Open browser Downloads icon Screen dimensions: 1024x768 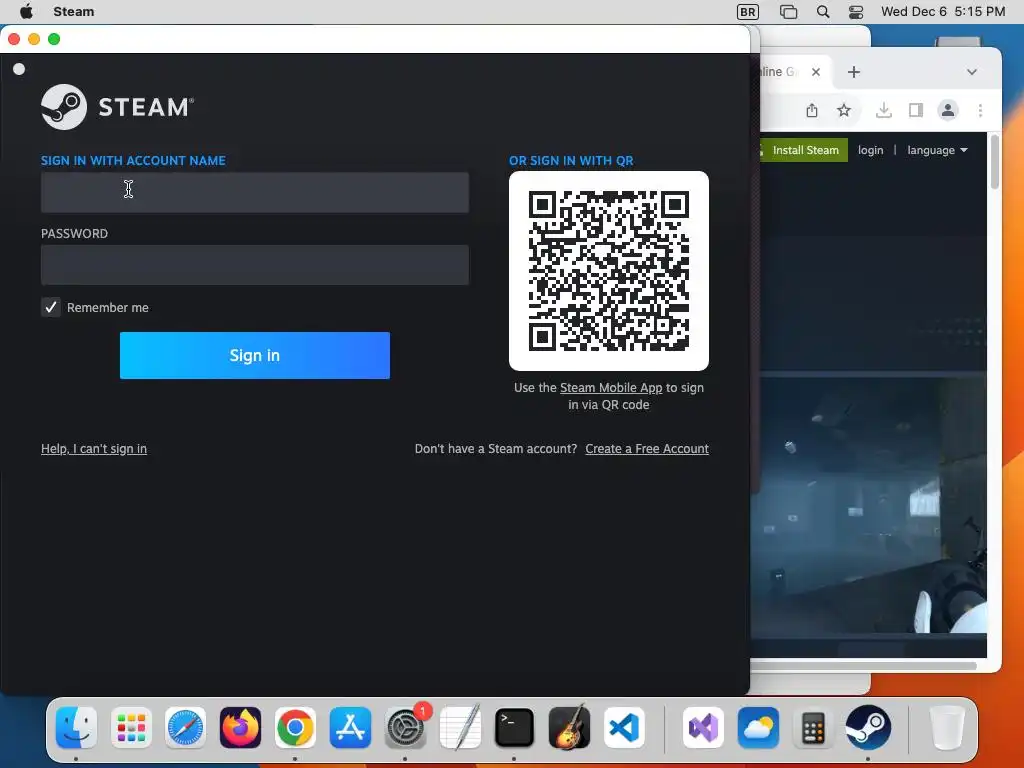(x=884, y=110)
